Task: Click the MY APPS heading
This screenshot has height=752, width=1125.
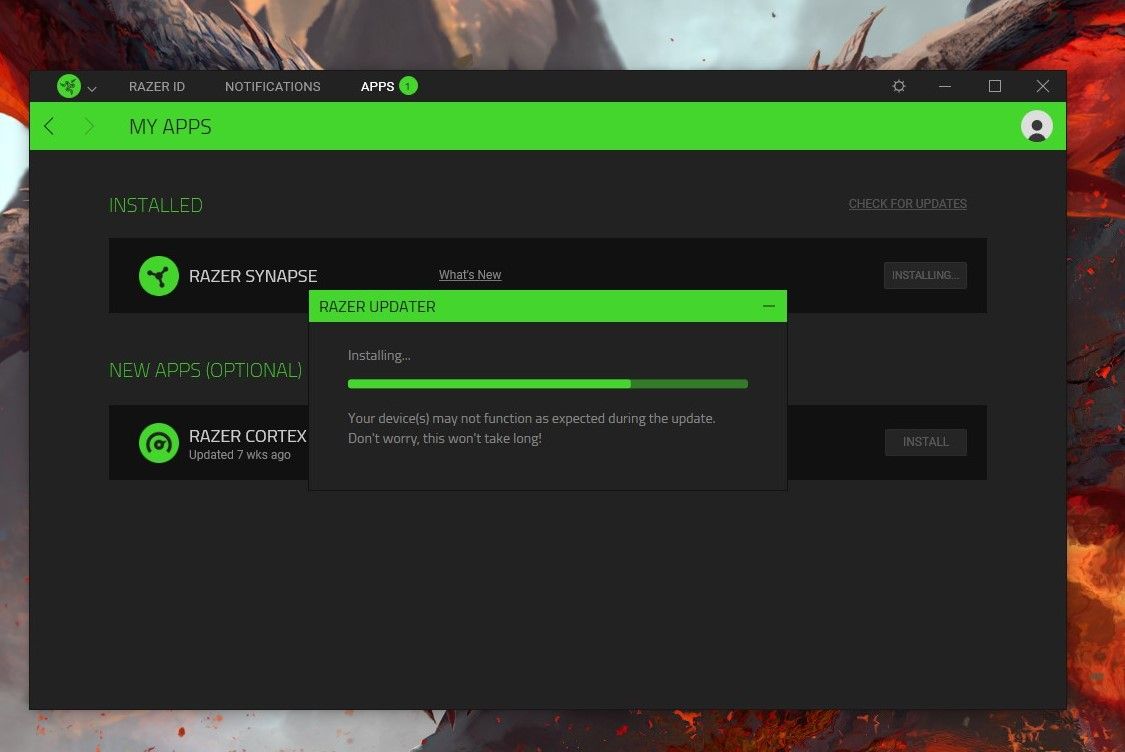Action: tap(170, 127)
